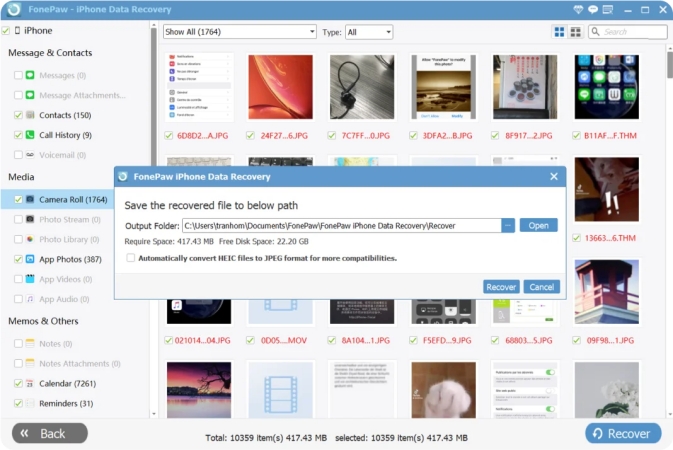
Task: Close the FonePaw recovery dialog
Action: (x=554, y=176)
